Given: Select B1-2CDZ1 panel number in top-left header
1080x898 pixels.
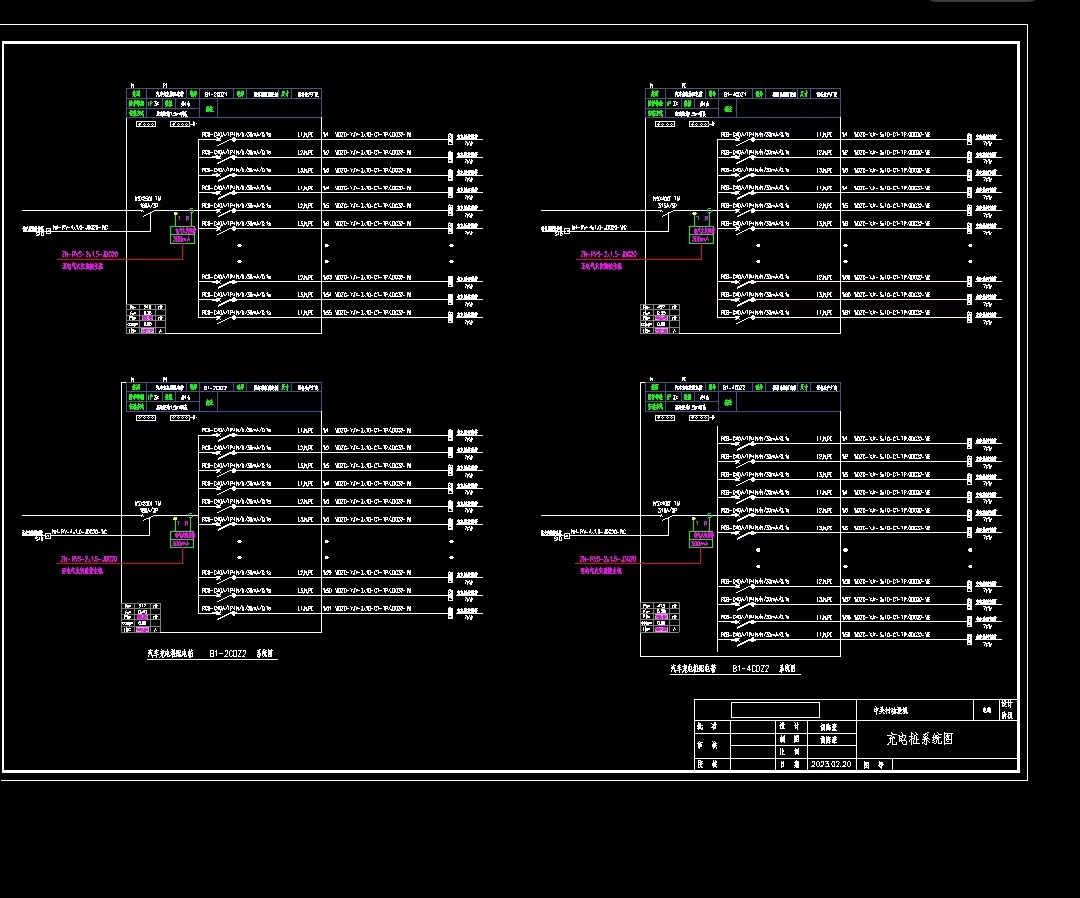Looking at the screenshot, I should (217, 93).
